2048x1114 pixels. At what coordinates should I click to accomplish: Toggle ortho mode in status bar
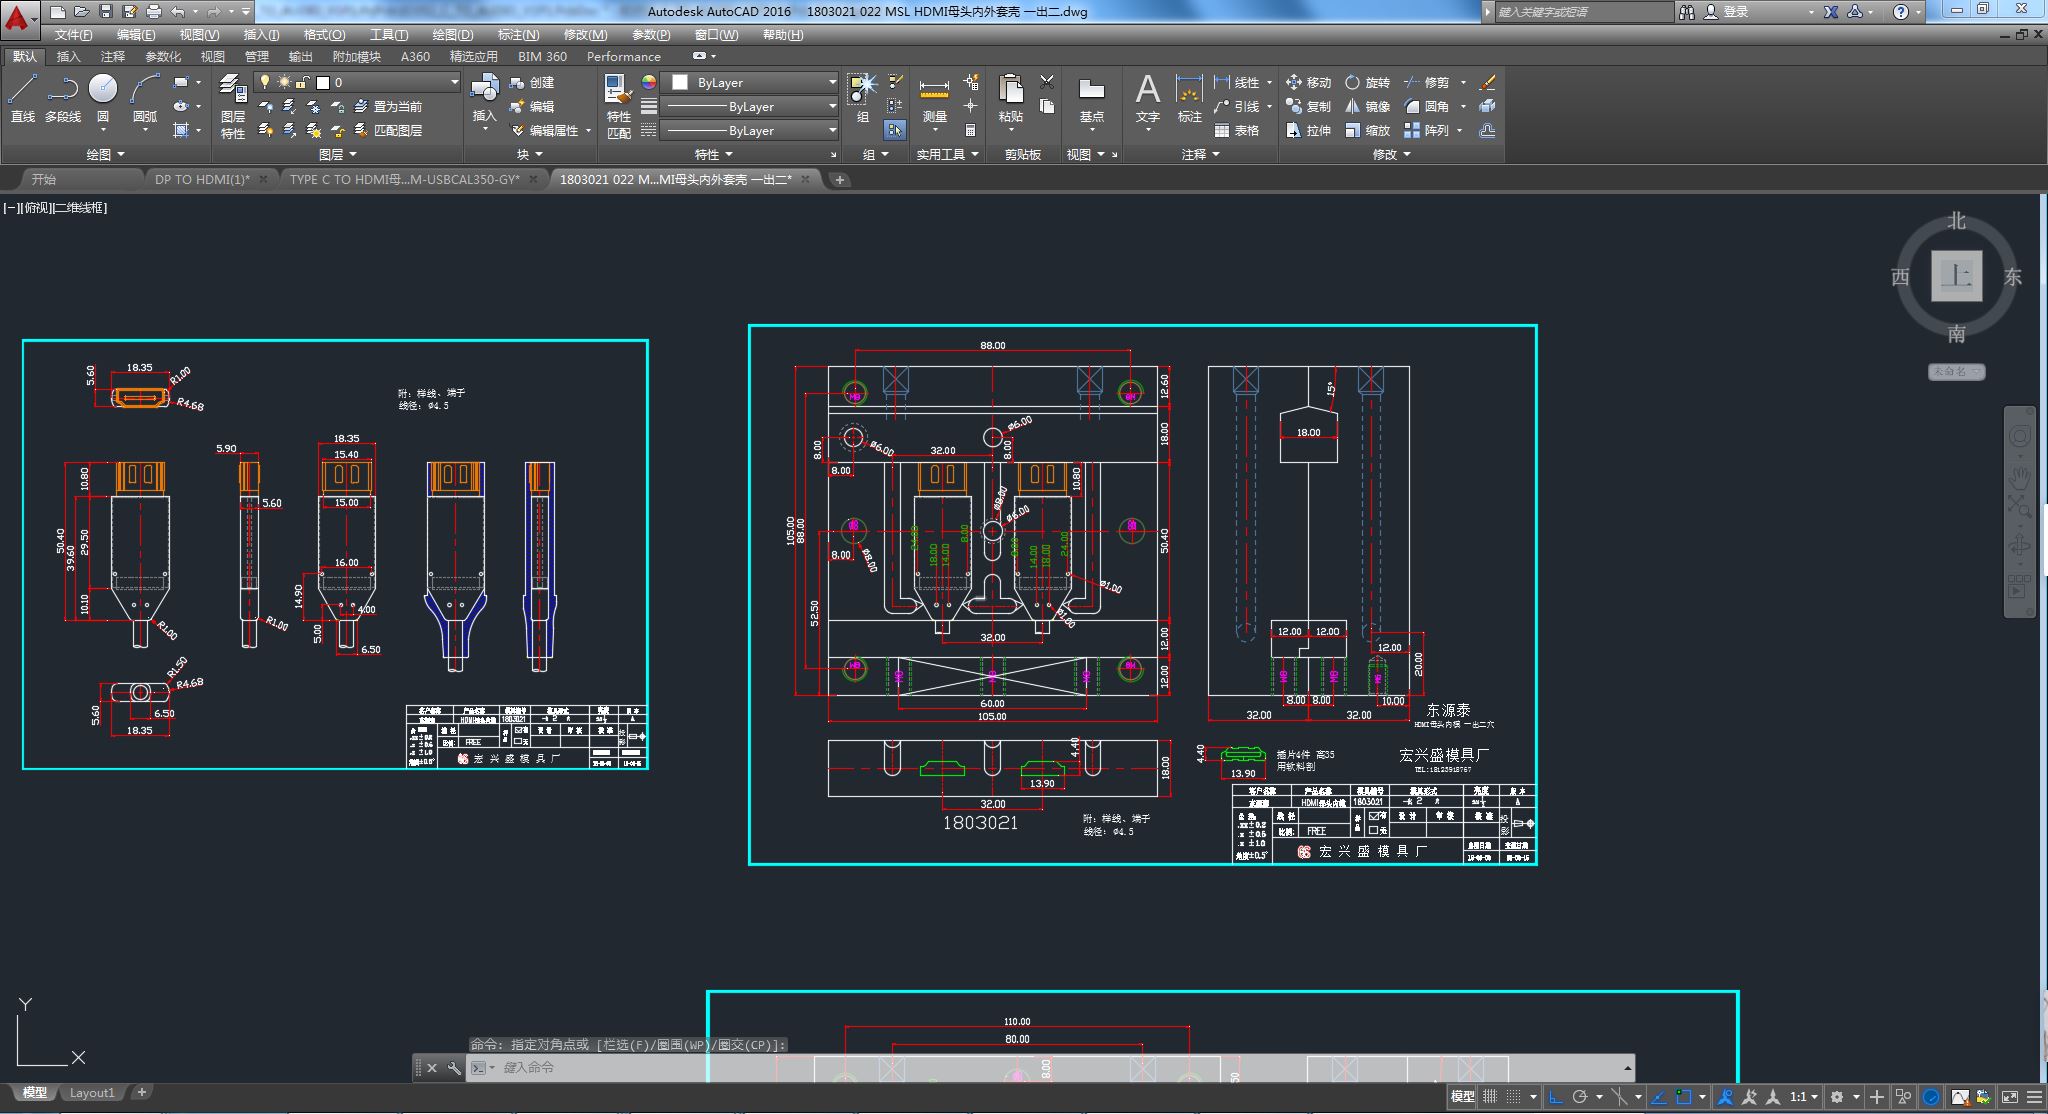pos(1556,1097)
